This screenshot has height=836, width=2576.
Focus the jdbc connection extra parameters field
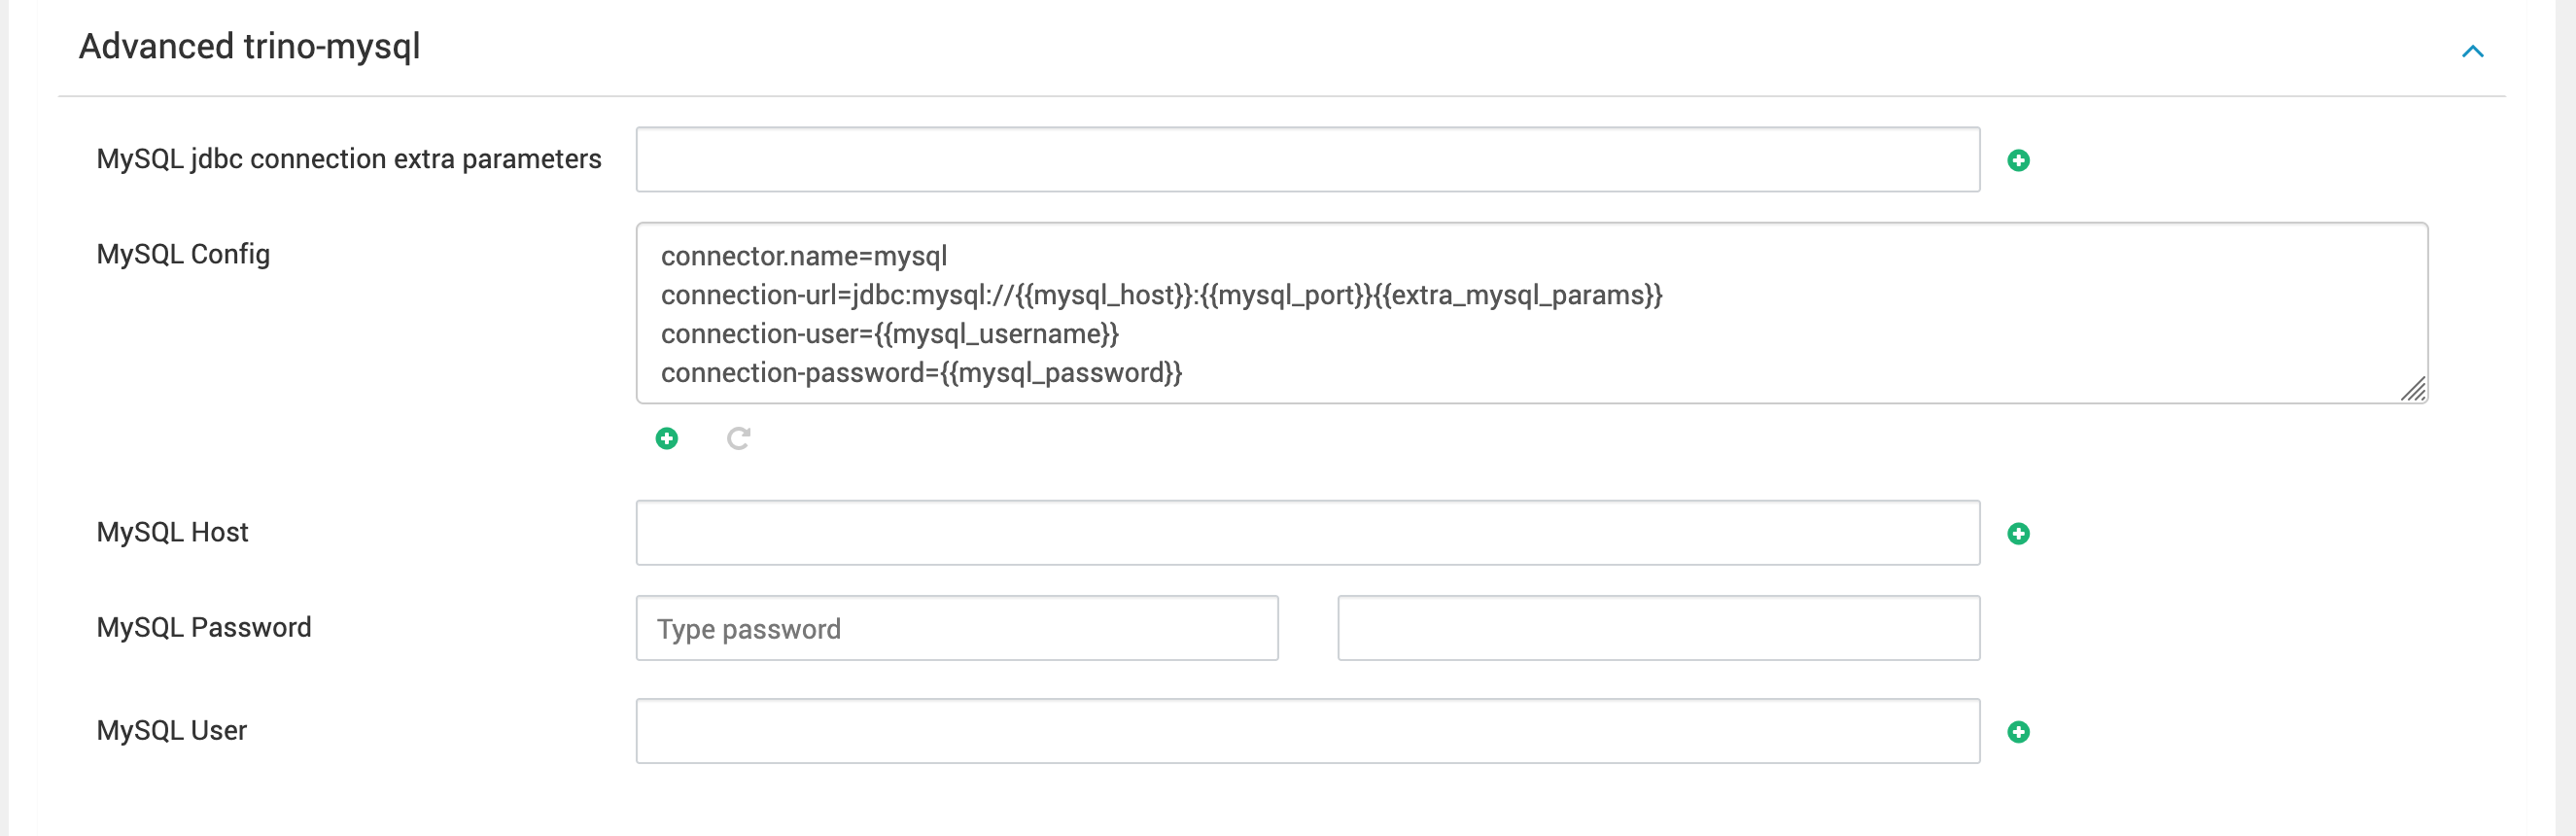(1307, 159)
